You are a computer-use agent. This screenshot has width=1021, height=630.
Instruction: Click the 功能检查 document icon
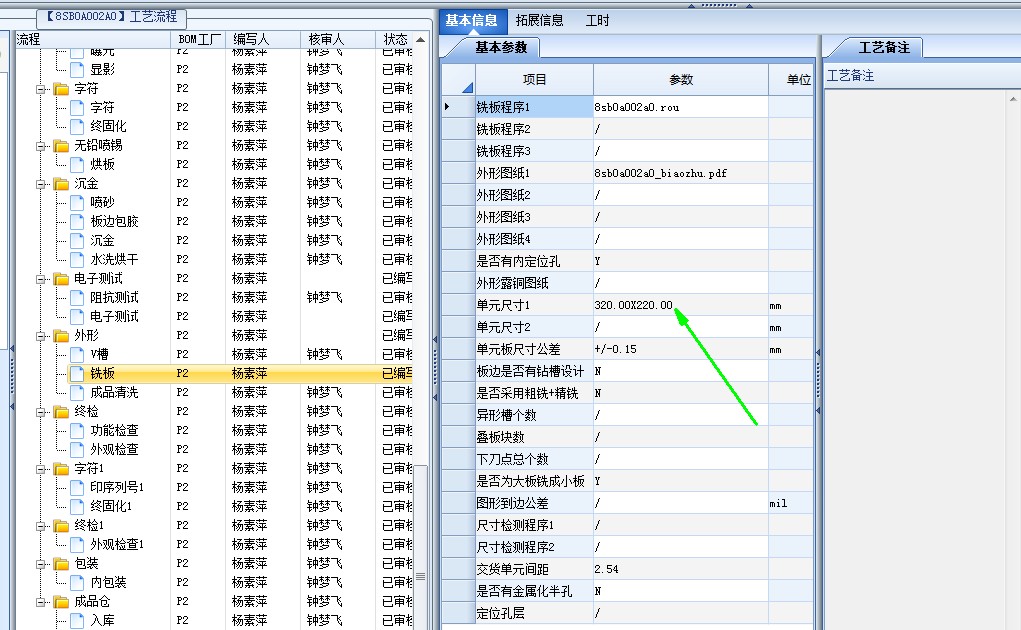(x=77, y=430)
